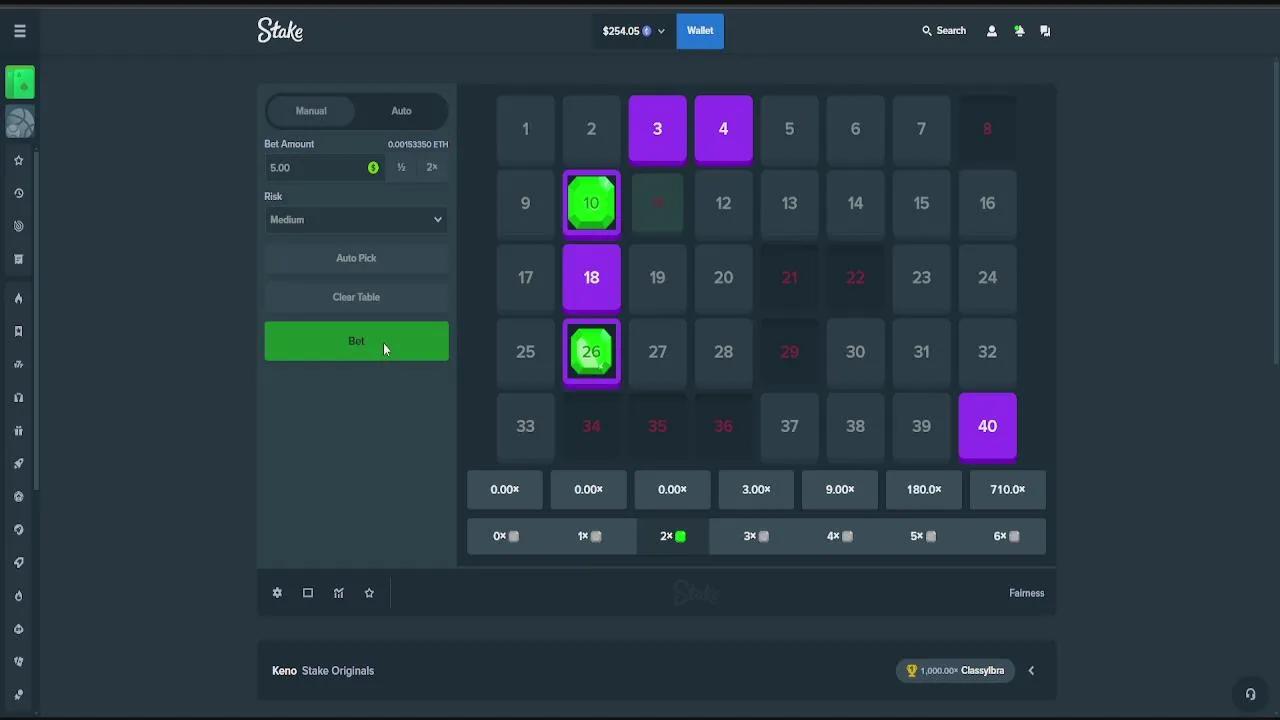Click the 2× hits indicator
Image resolution: width=1280 pixels, height=720 pixels.
click(x=672, y=536)
